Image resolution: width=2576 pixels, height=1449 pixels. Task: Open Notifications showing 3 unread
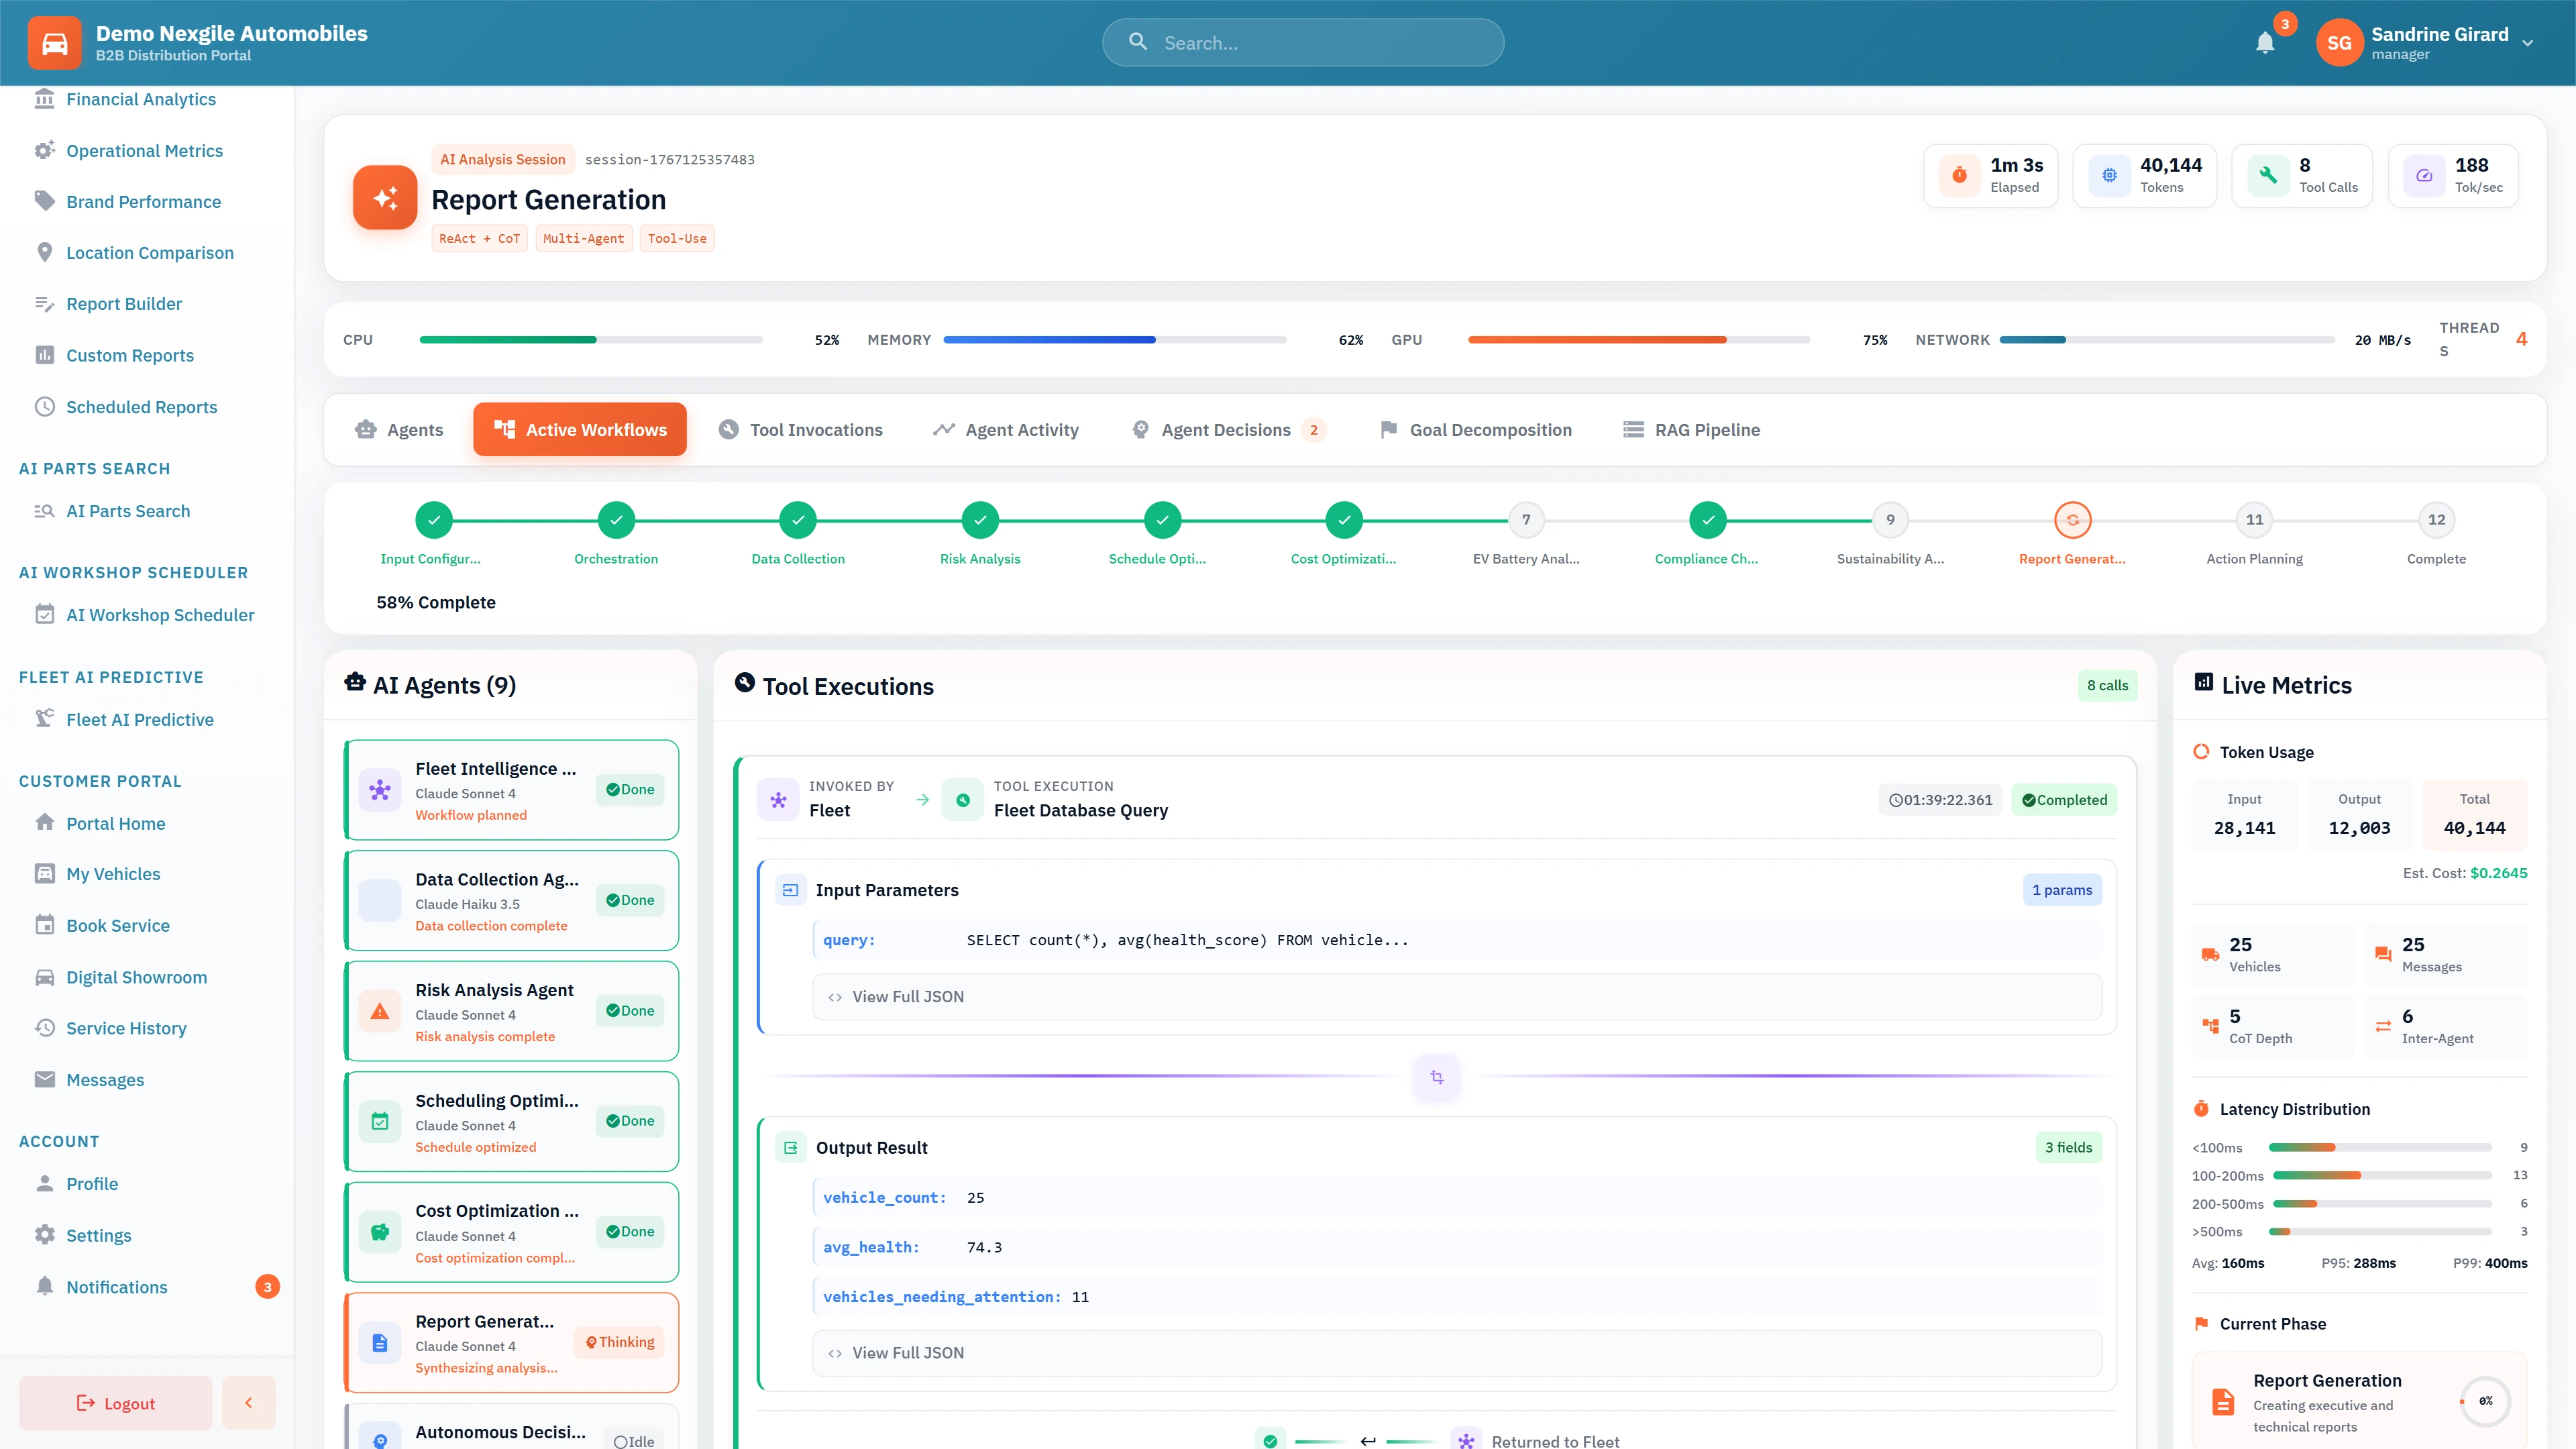(117, 1287)
